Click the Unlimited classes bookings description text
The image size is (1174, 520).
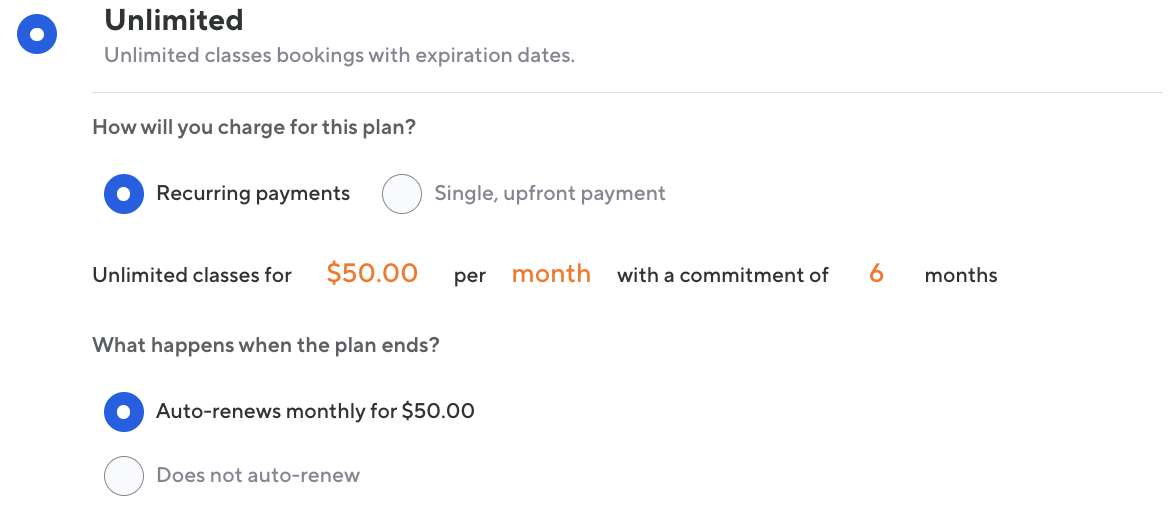pos(339,55)
